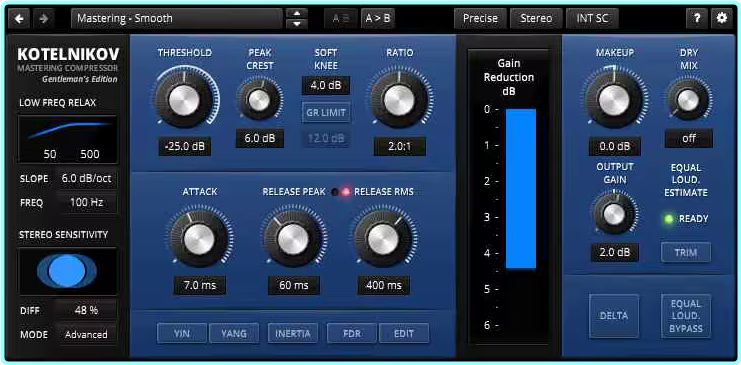Open the help question mark icon
This screenshot has height=365, width=741.
pyautogui.click(x=697, y=18)
